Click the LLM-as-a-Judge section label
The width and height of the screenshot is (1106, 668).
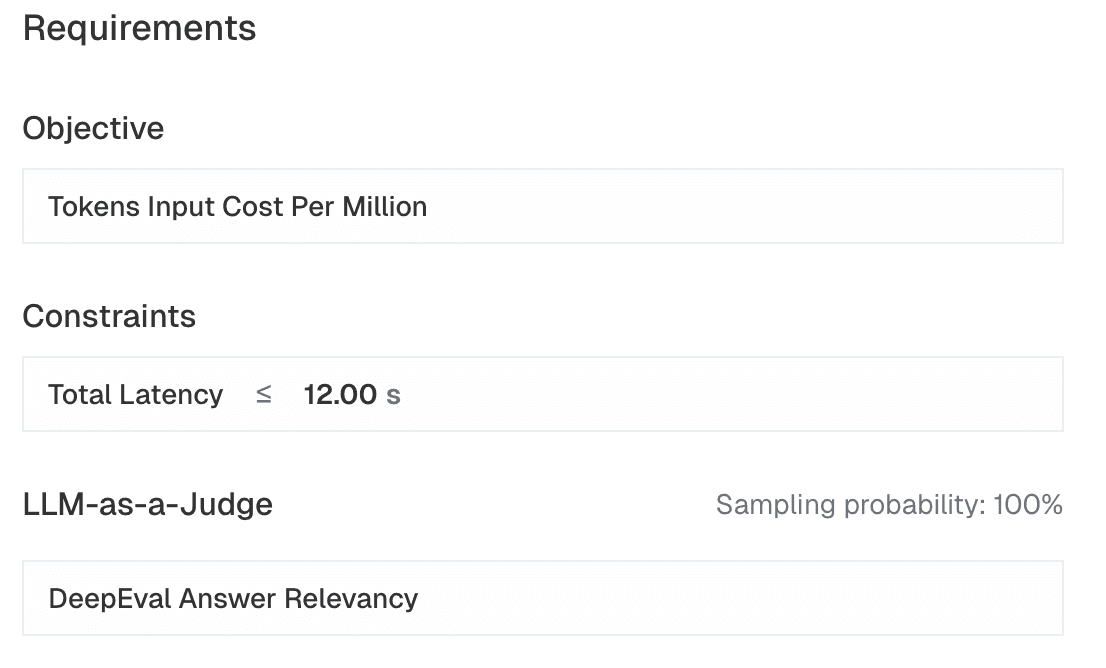[147, 504]
